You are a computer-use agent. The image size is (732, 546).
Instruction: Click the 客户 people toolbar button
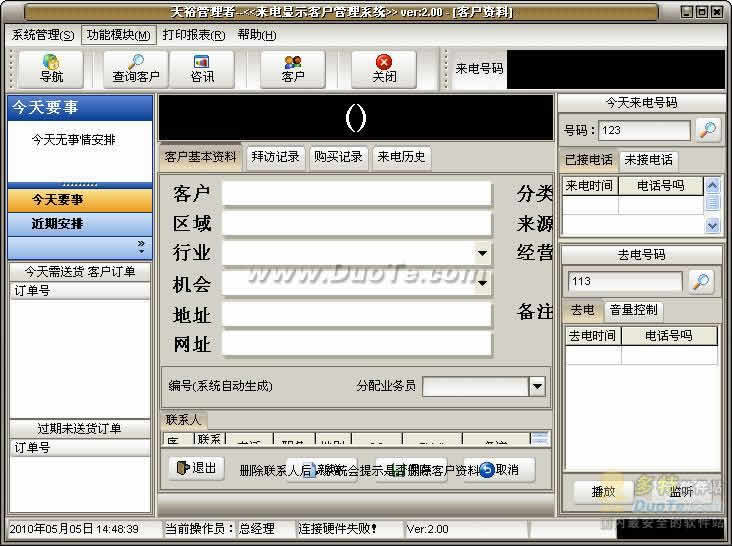(293, 69)
